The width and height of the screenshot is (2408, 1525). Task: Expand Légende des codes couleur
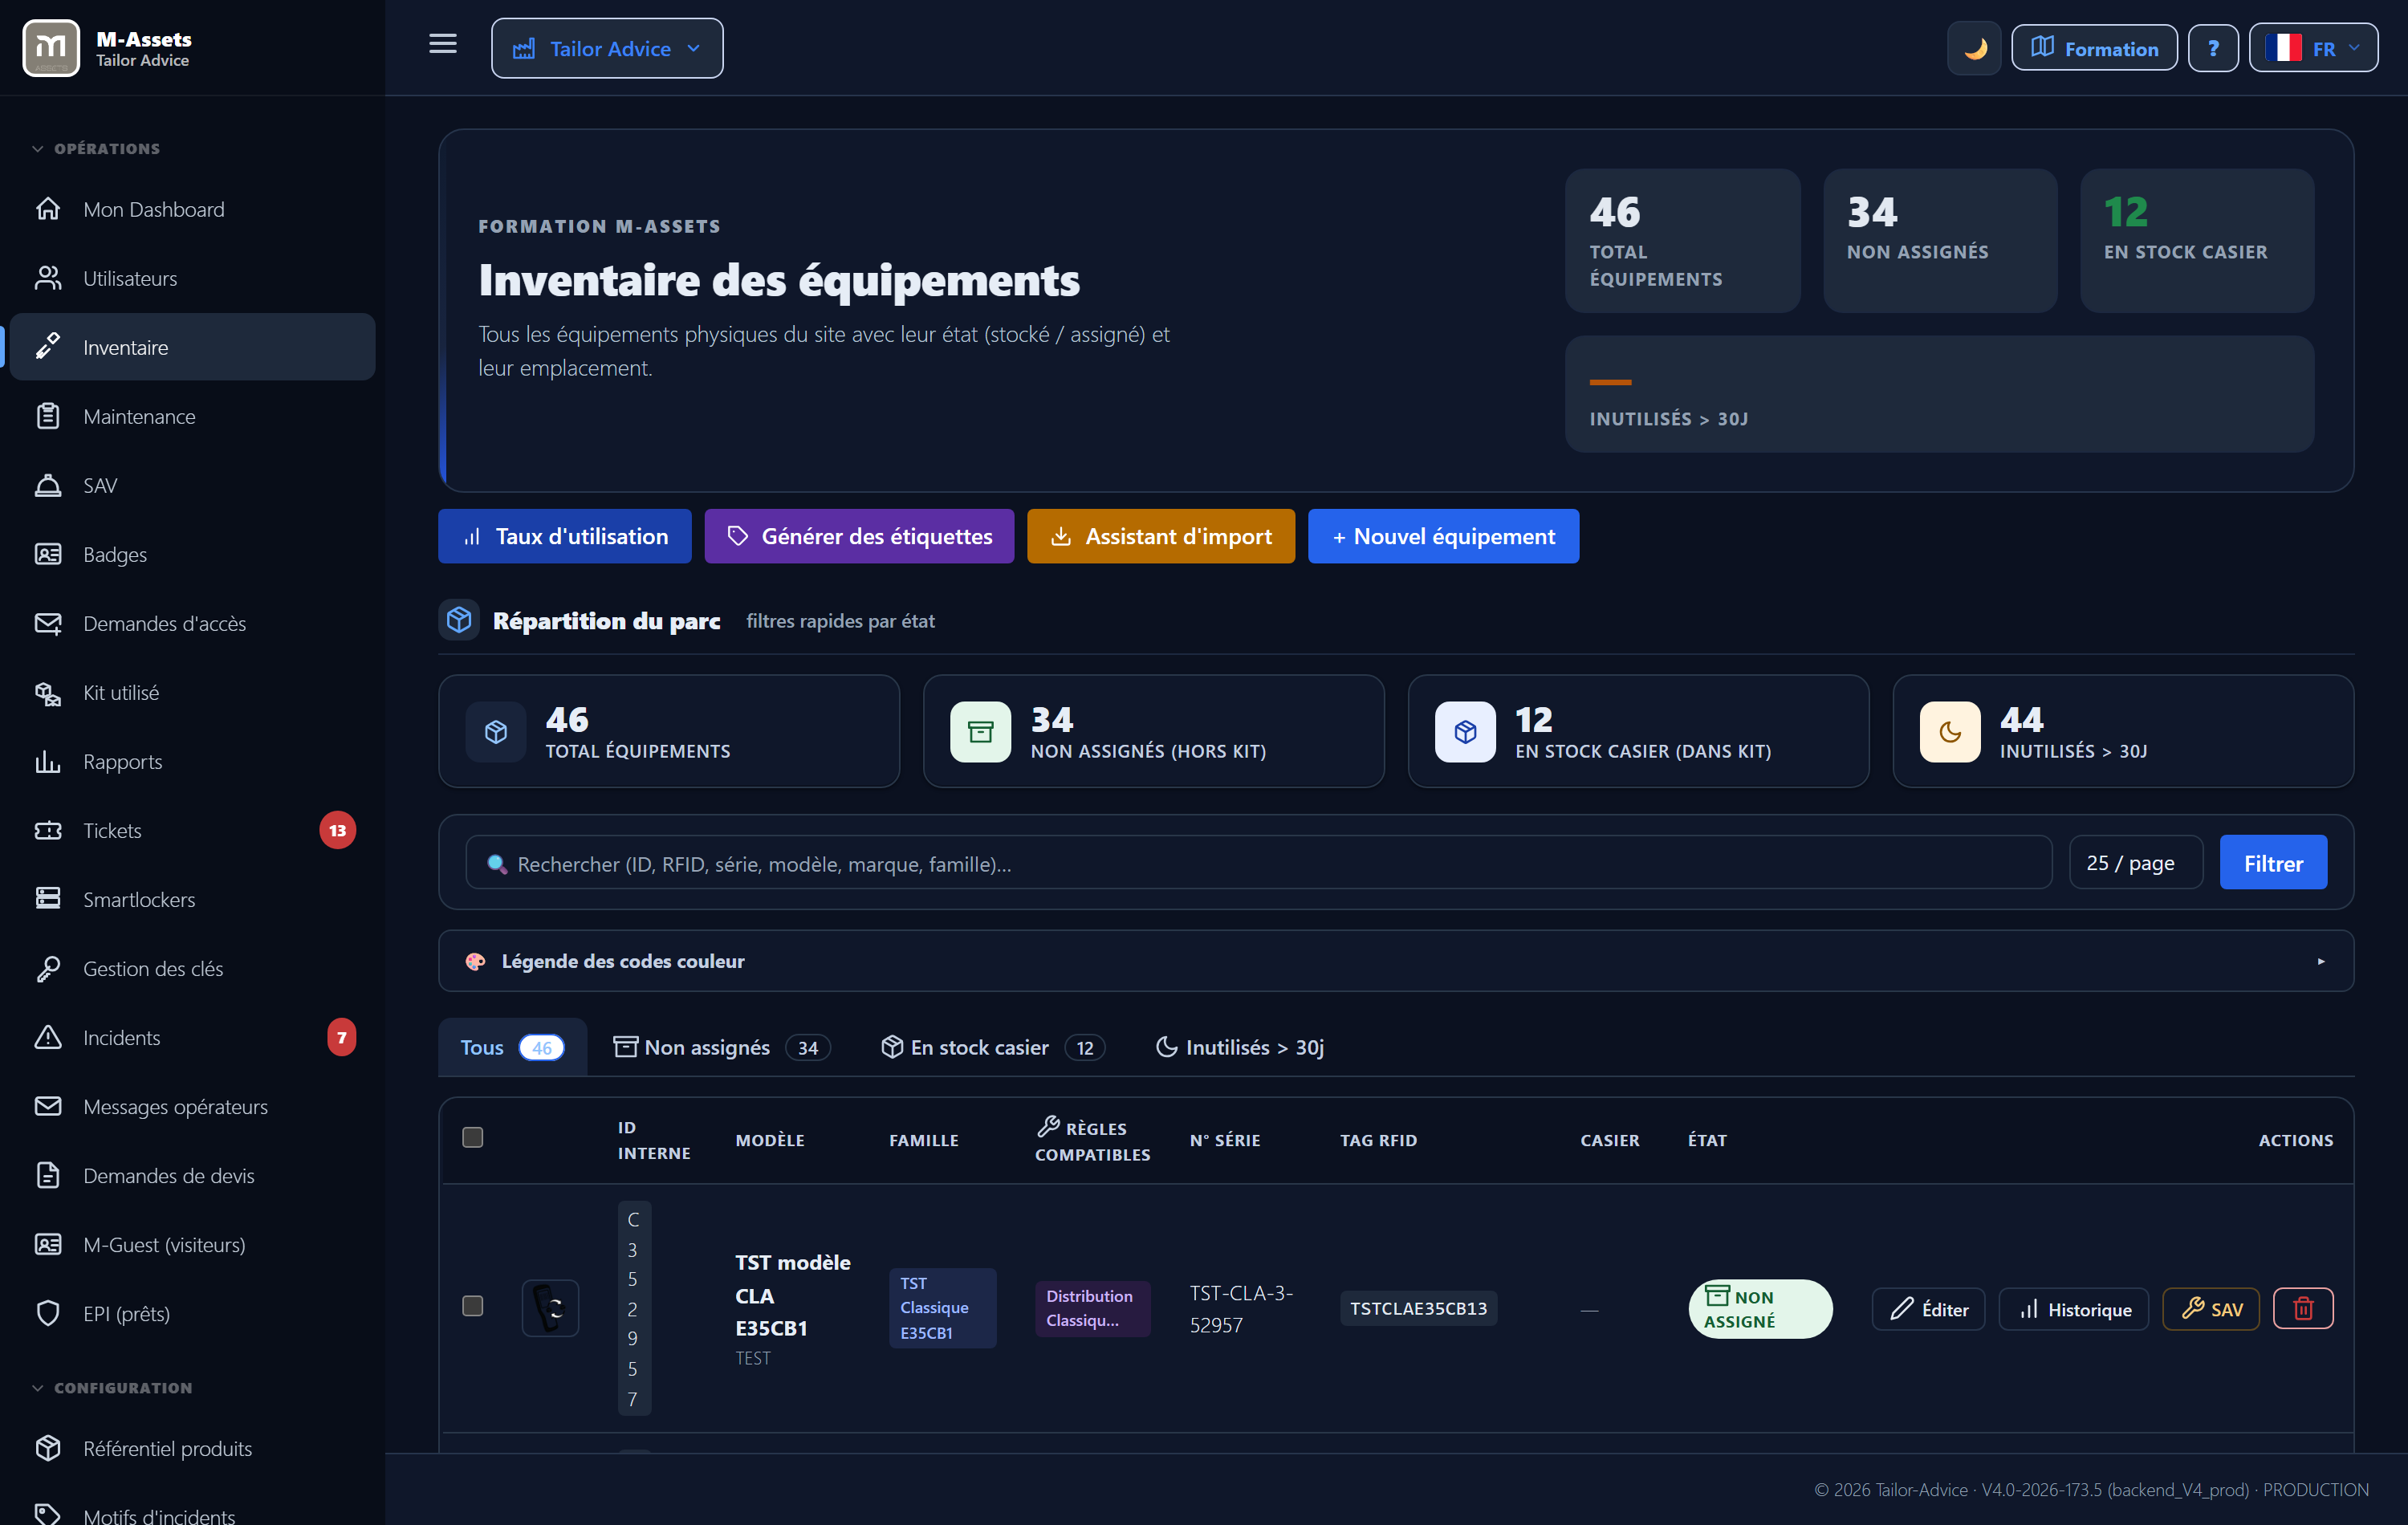[x=1396, y=961]
